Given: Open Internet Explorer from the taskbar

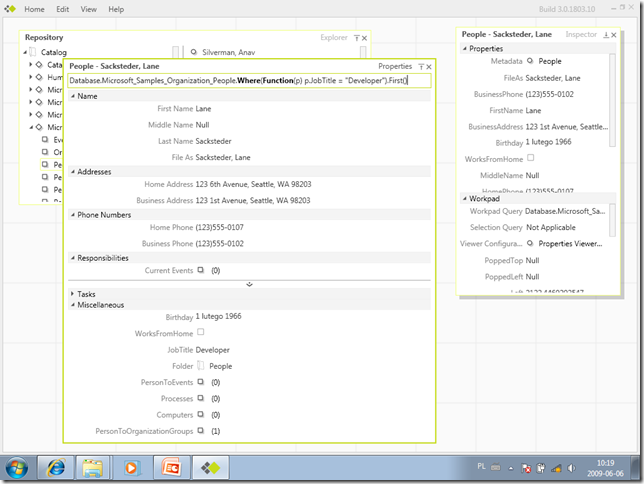Looking at the screenshot, I should tap(54, 467).
